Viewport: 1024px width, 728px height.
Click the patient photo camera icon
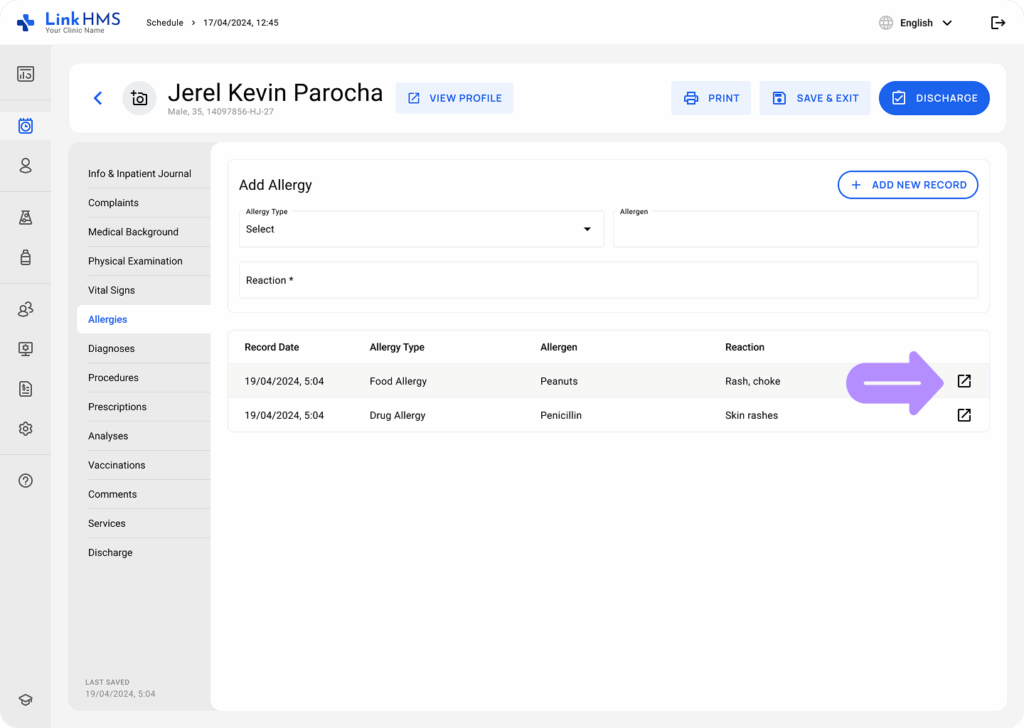(139, 98)
